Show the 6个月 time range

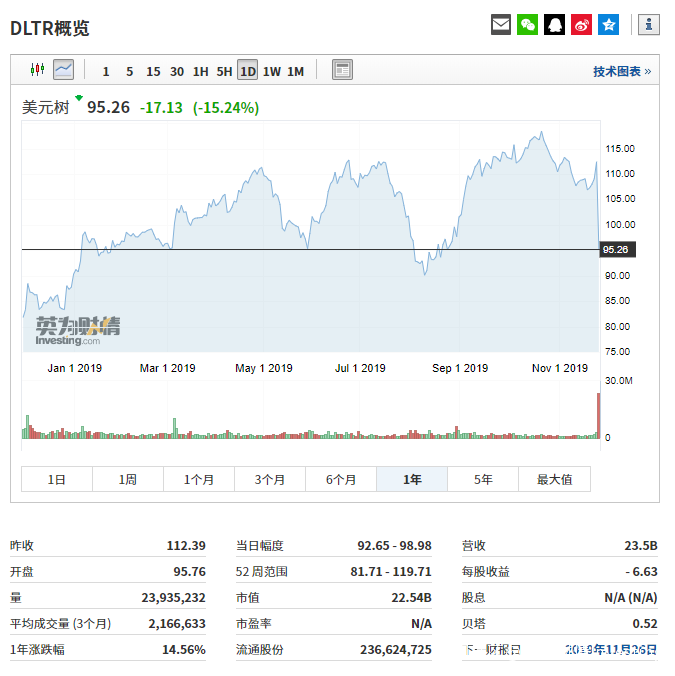tap(341, 479)
